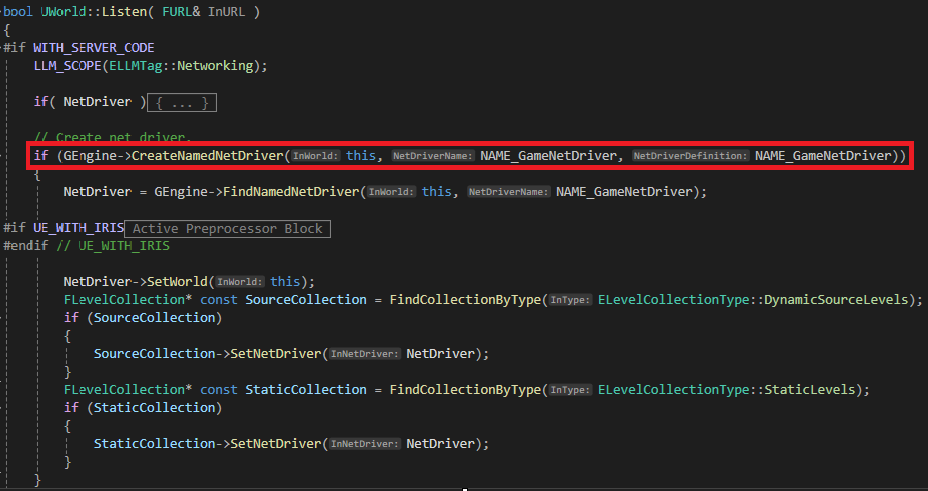This screenshot has width=928, height=491.
Task: Click 'FindCollectionByType' on StaticLevels line
Action: coord(465,389)
